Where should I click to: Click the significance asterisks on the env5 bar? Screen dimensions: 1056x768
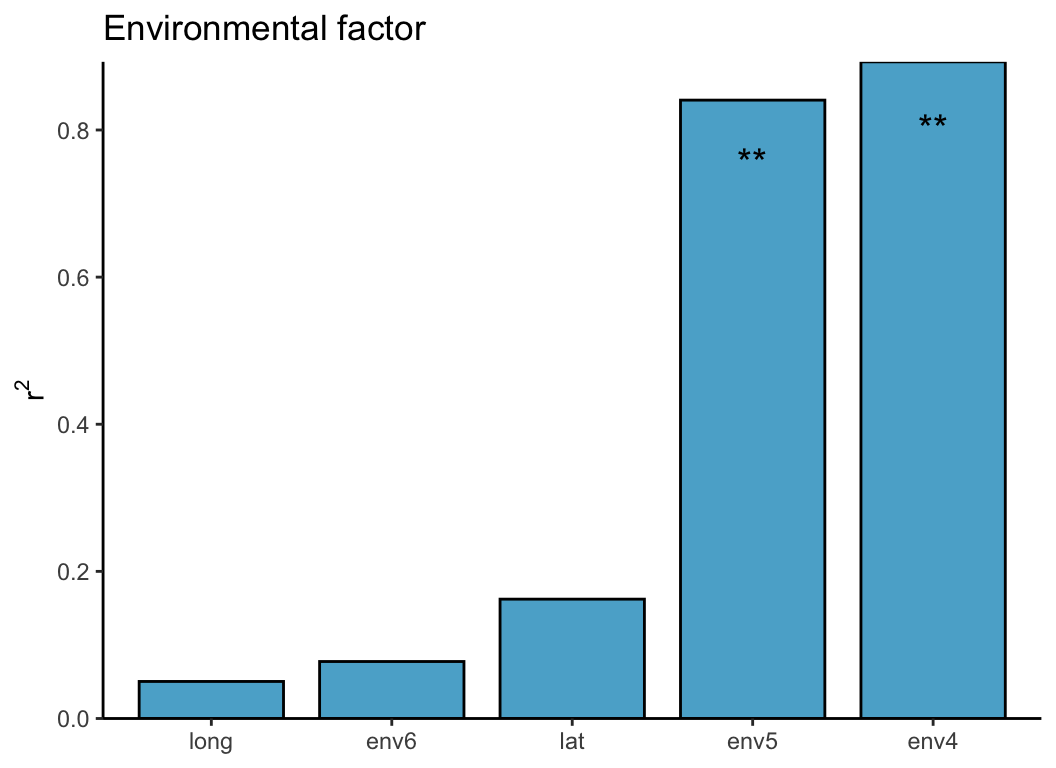752,158
